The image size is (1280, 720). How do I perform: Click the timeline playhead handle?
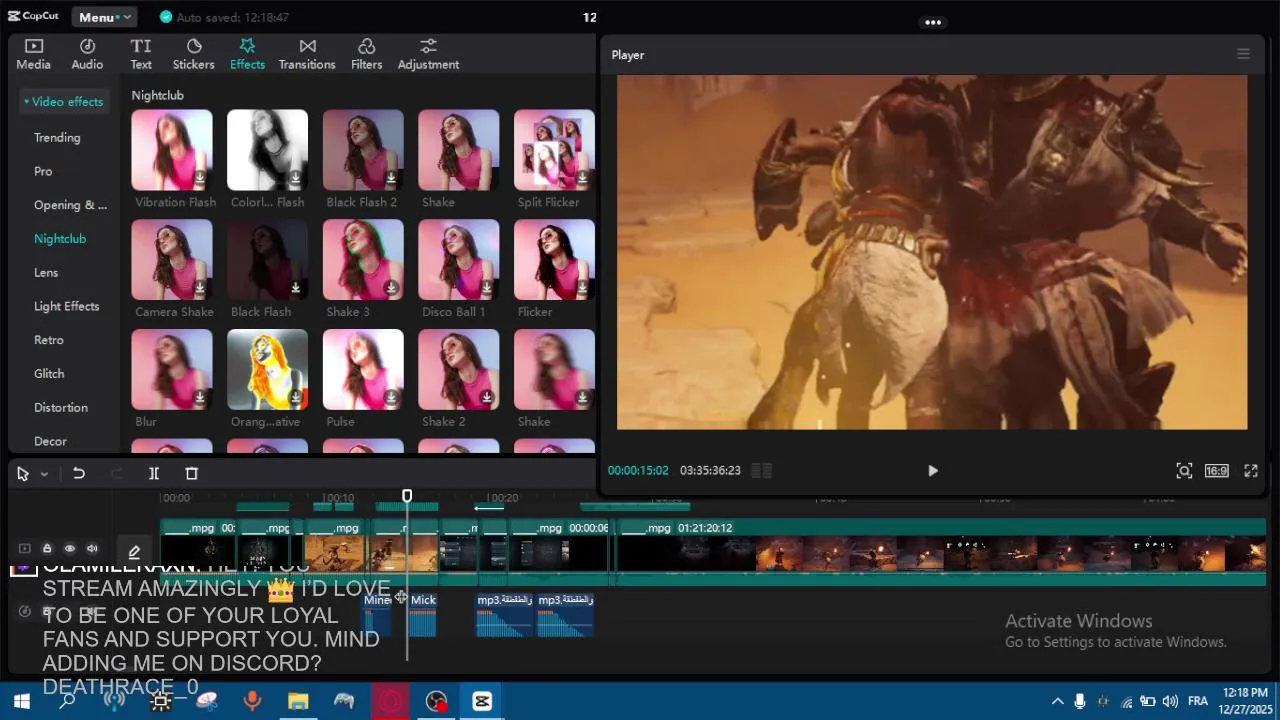coord(407,496)
